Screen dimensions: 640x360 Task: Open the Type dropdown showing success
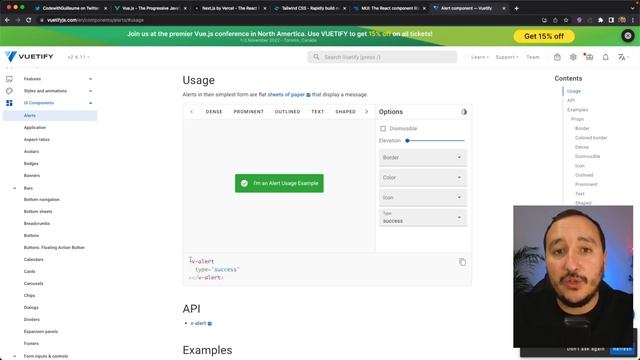423,218
